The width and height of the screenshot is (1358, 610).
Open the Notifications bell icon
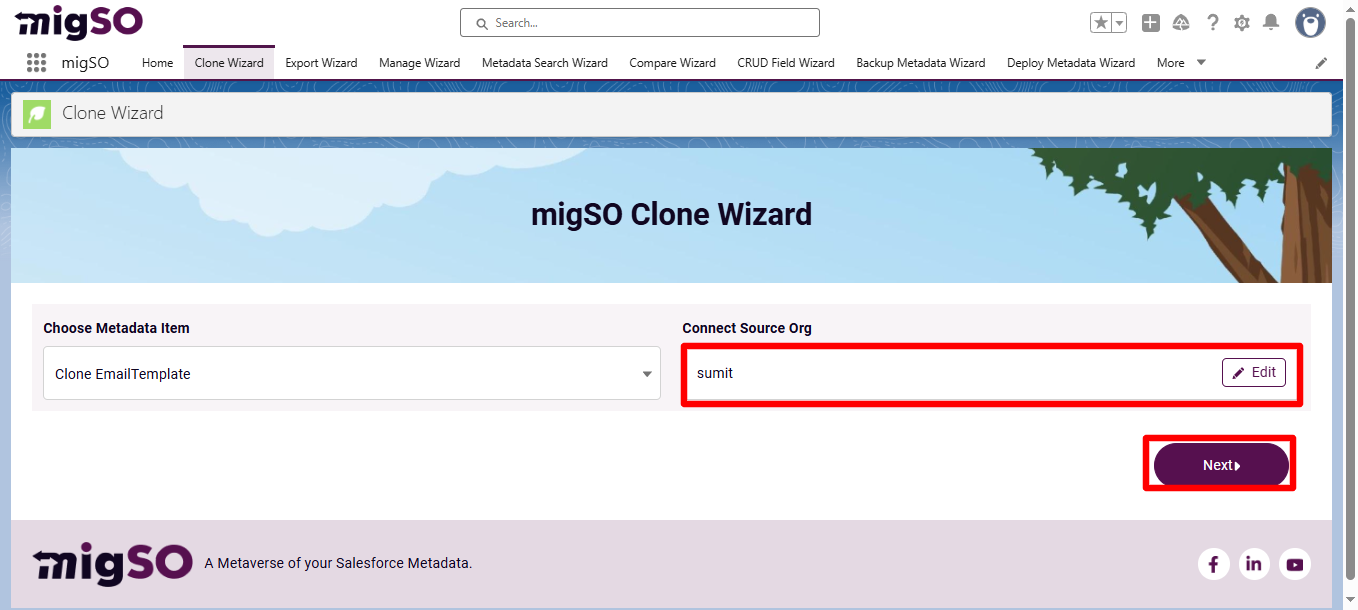coord(1271,22)
